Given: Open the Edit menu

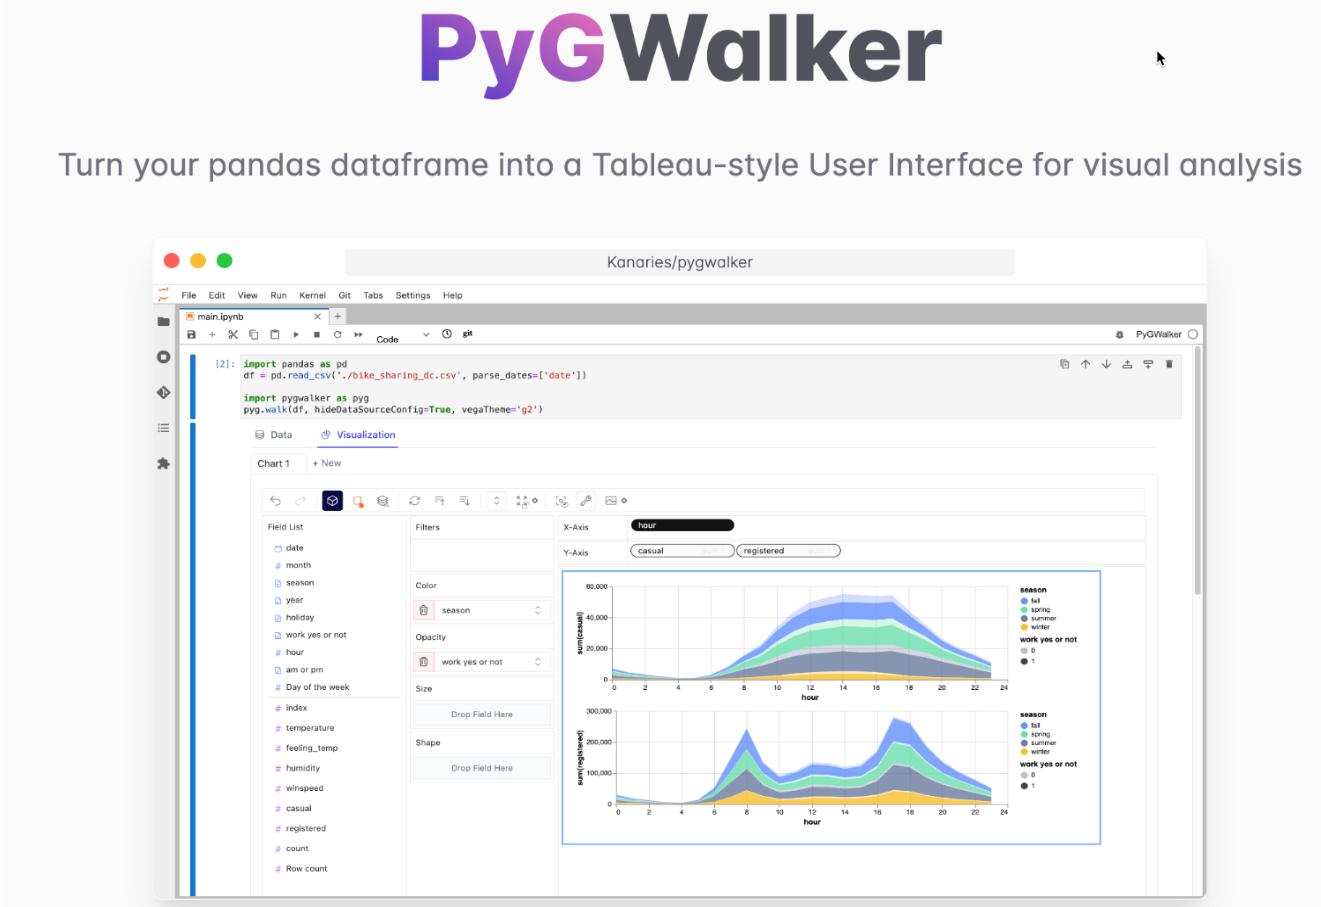Looking at the screenshot, I should coord(217,296).
